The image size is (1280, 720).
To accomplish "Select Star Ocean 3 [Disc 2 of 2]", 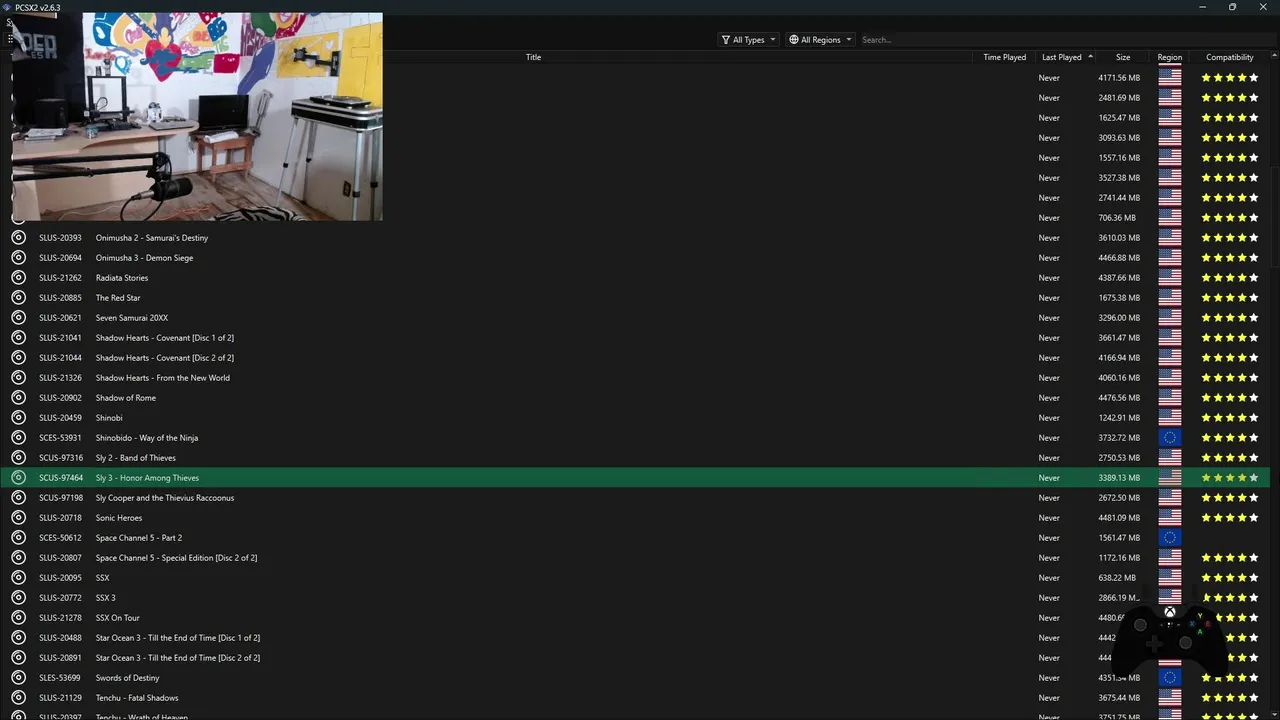I will [178, 658].
